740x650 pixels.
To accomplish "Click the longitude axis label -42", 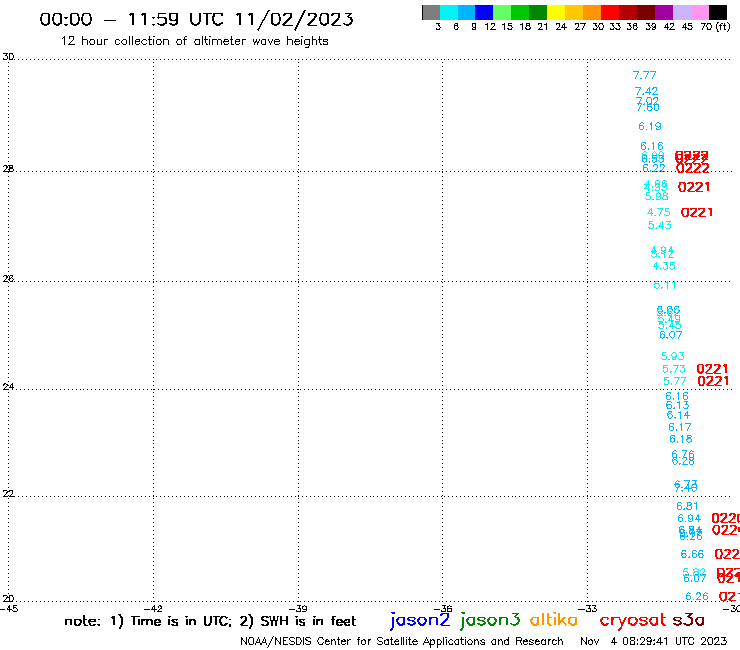I will pyautogui.click(x=153, y=609).
